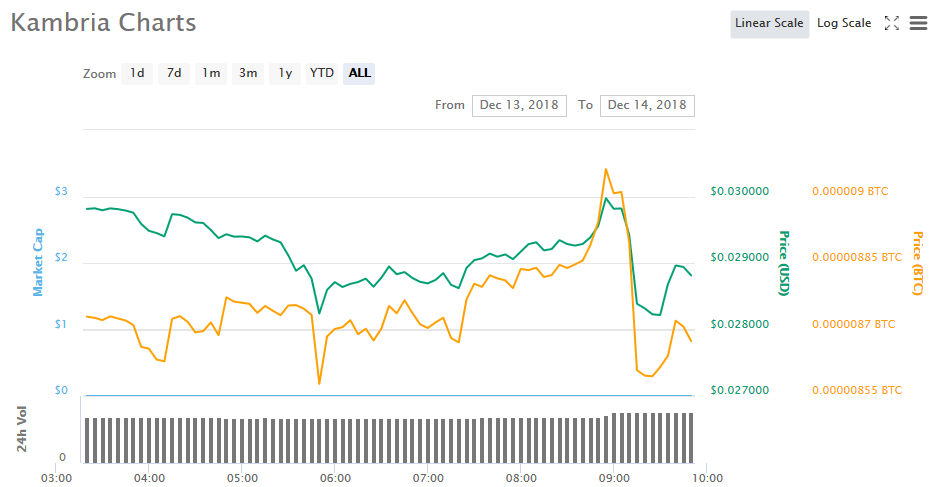Switch to Log Scale
Screen dimensions: 940x487
(844, 23)
